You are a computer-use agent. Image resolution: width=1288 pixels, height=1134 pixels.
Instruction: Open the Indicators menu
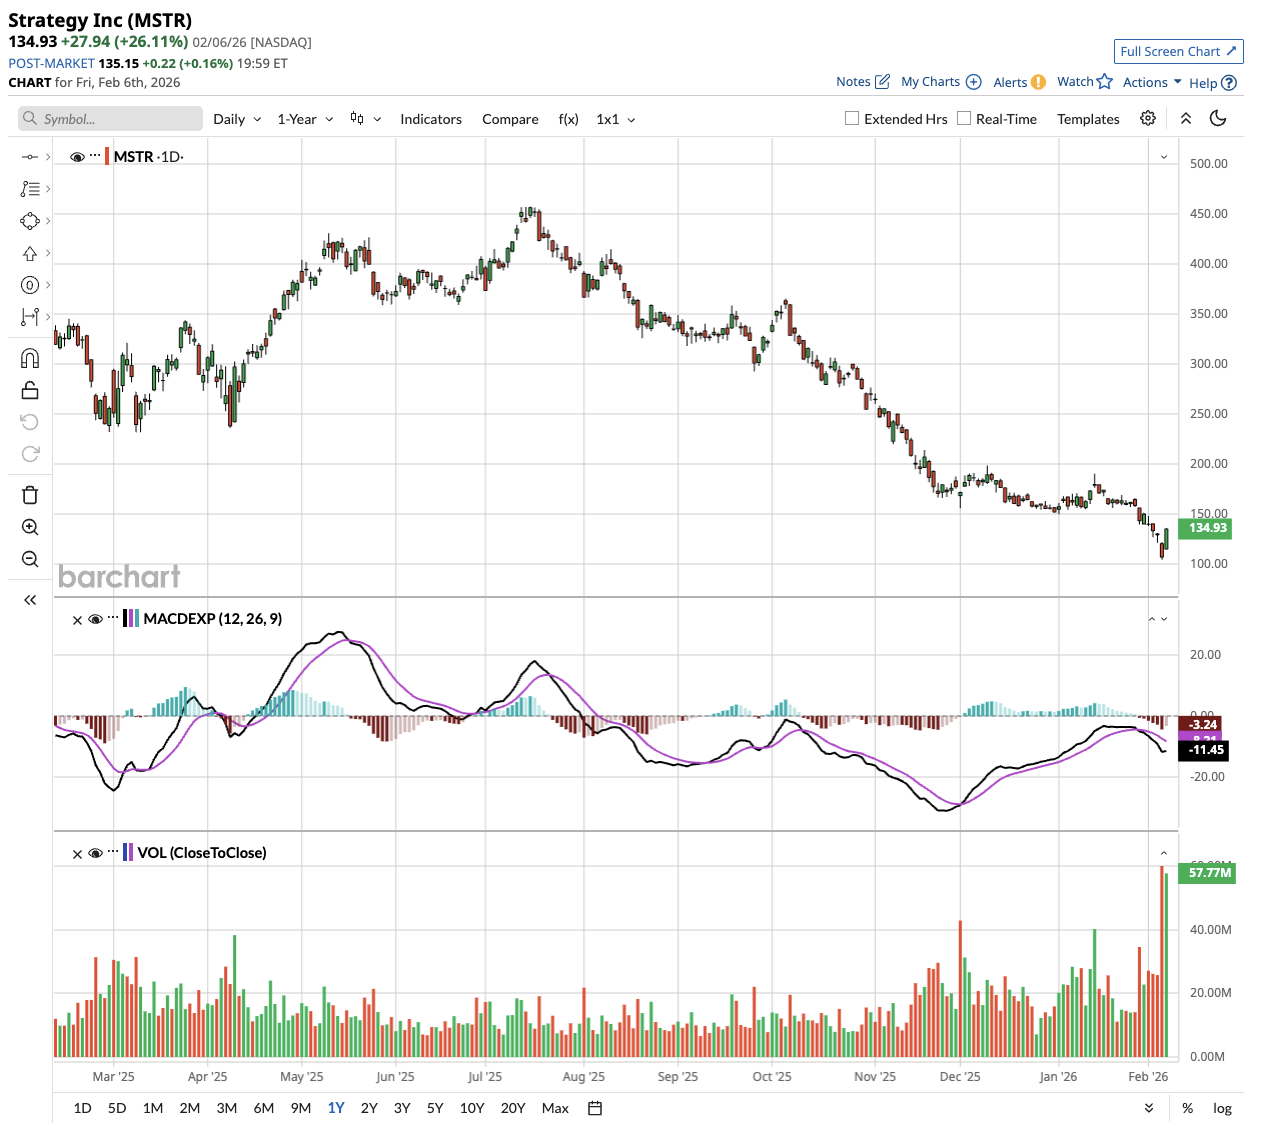(431, 119)
